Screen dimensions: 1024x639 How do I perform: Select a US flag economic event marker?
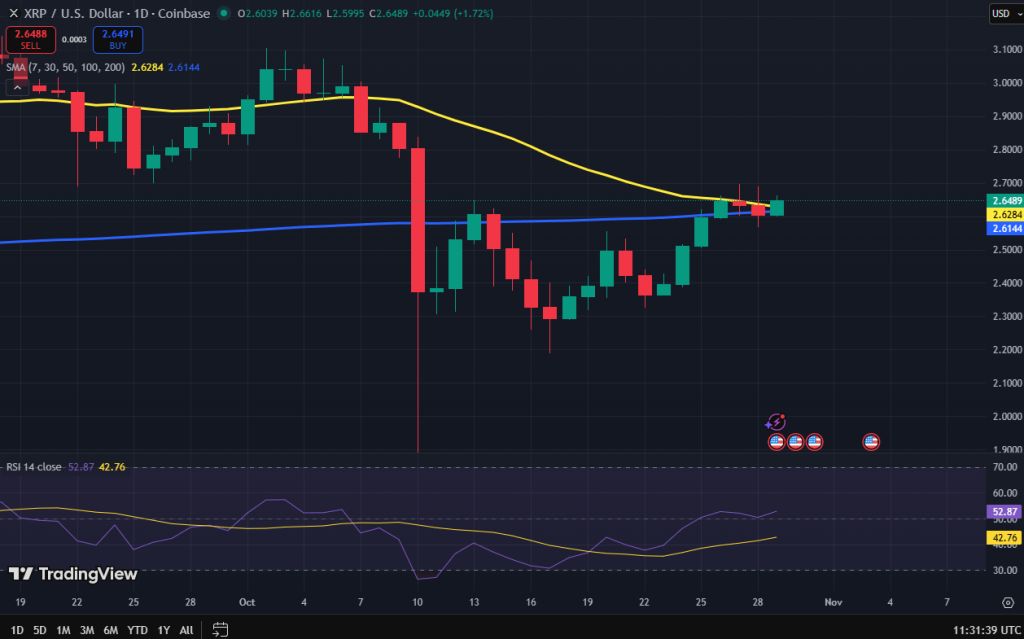tap(776, 441)
